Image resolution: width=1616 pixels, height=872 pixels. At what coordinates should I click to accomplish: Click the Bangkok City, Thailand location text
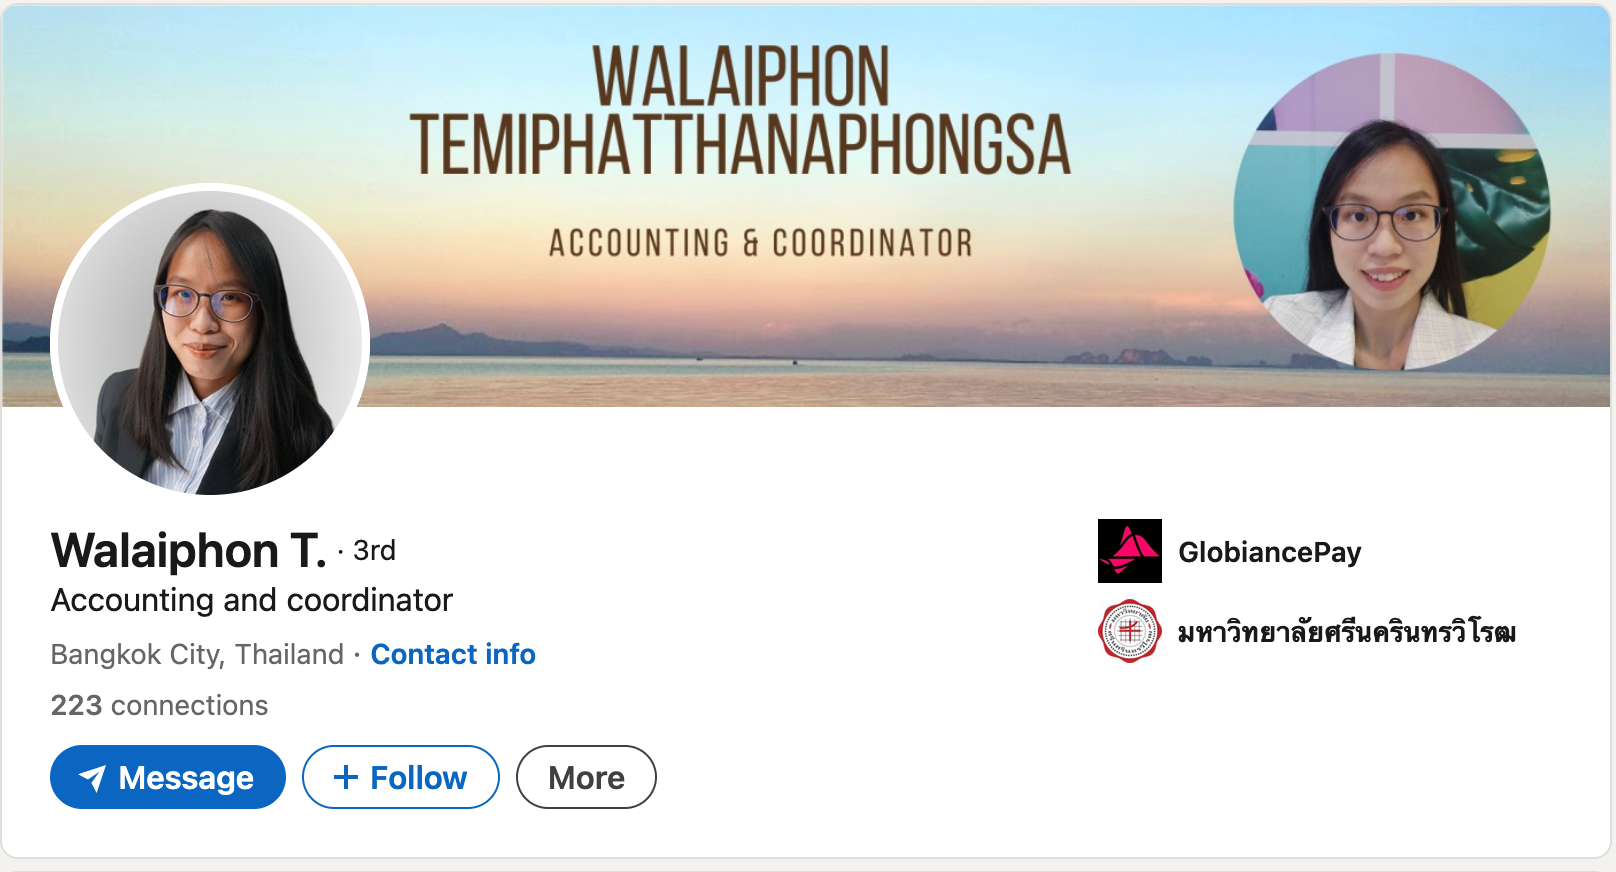coord(197,654)
